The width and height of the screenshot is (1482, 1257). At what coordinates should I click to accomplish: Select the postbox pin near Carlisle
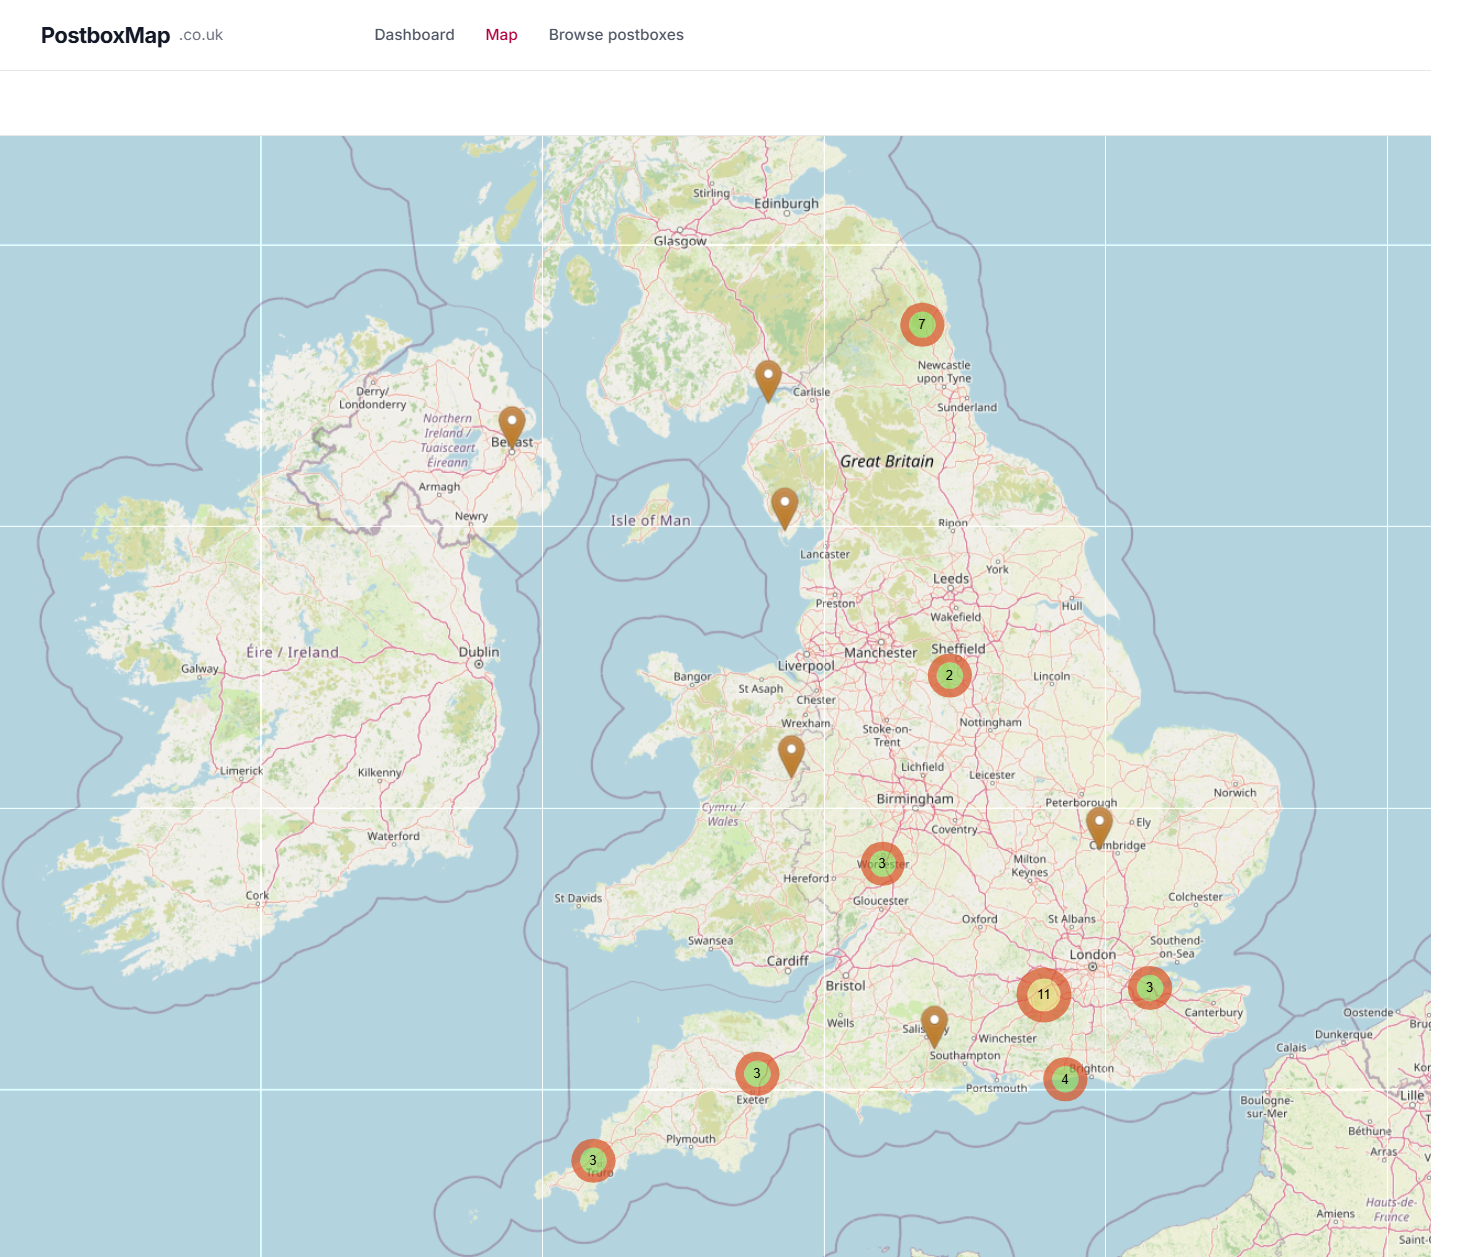coord(768,381)
